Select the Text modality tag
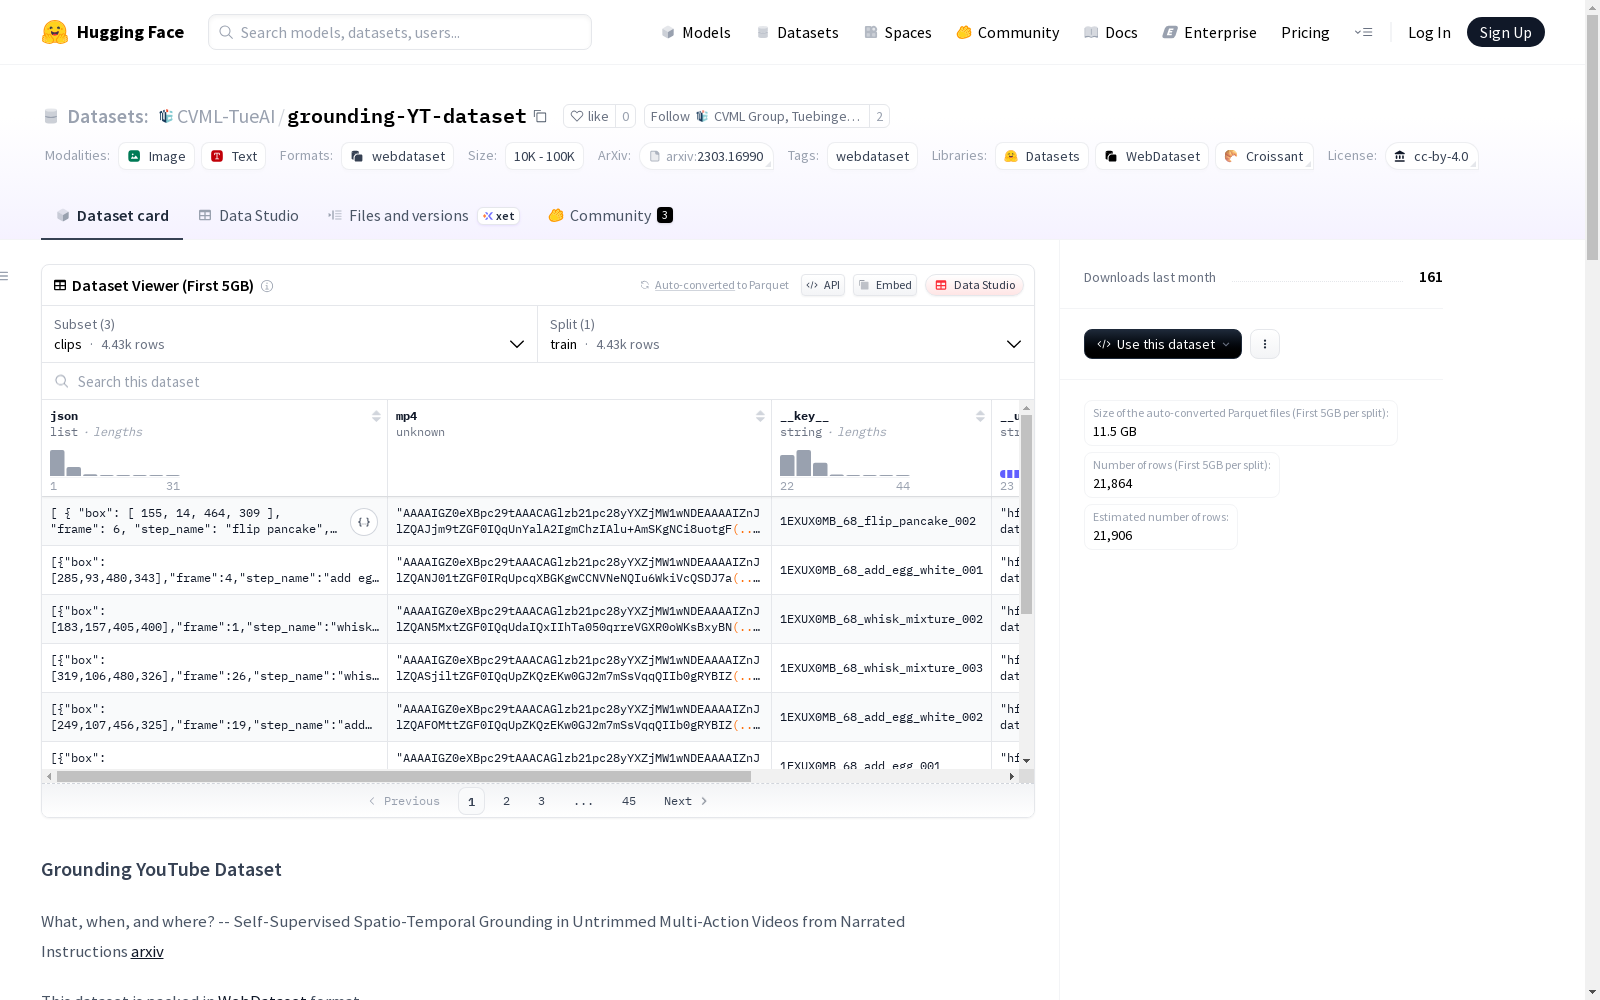The height and width of the screenshot is (1000, 1600). tap(234, 156)
